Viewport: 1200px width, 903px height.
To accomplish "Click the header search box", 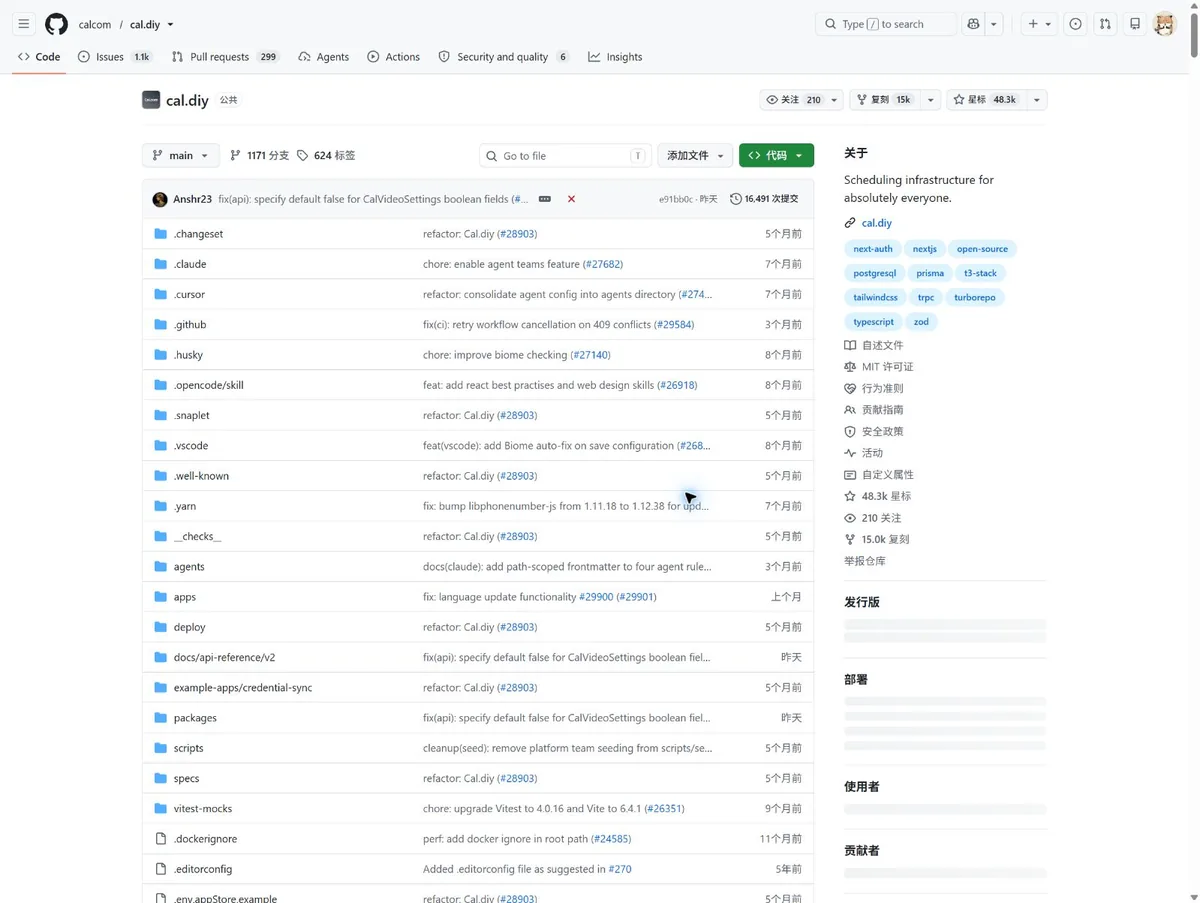I will (x=886, y=24).
